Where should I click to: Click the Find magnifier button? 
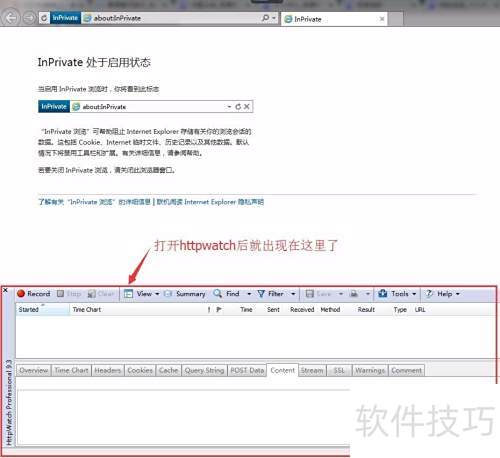click(227, 294)
